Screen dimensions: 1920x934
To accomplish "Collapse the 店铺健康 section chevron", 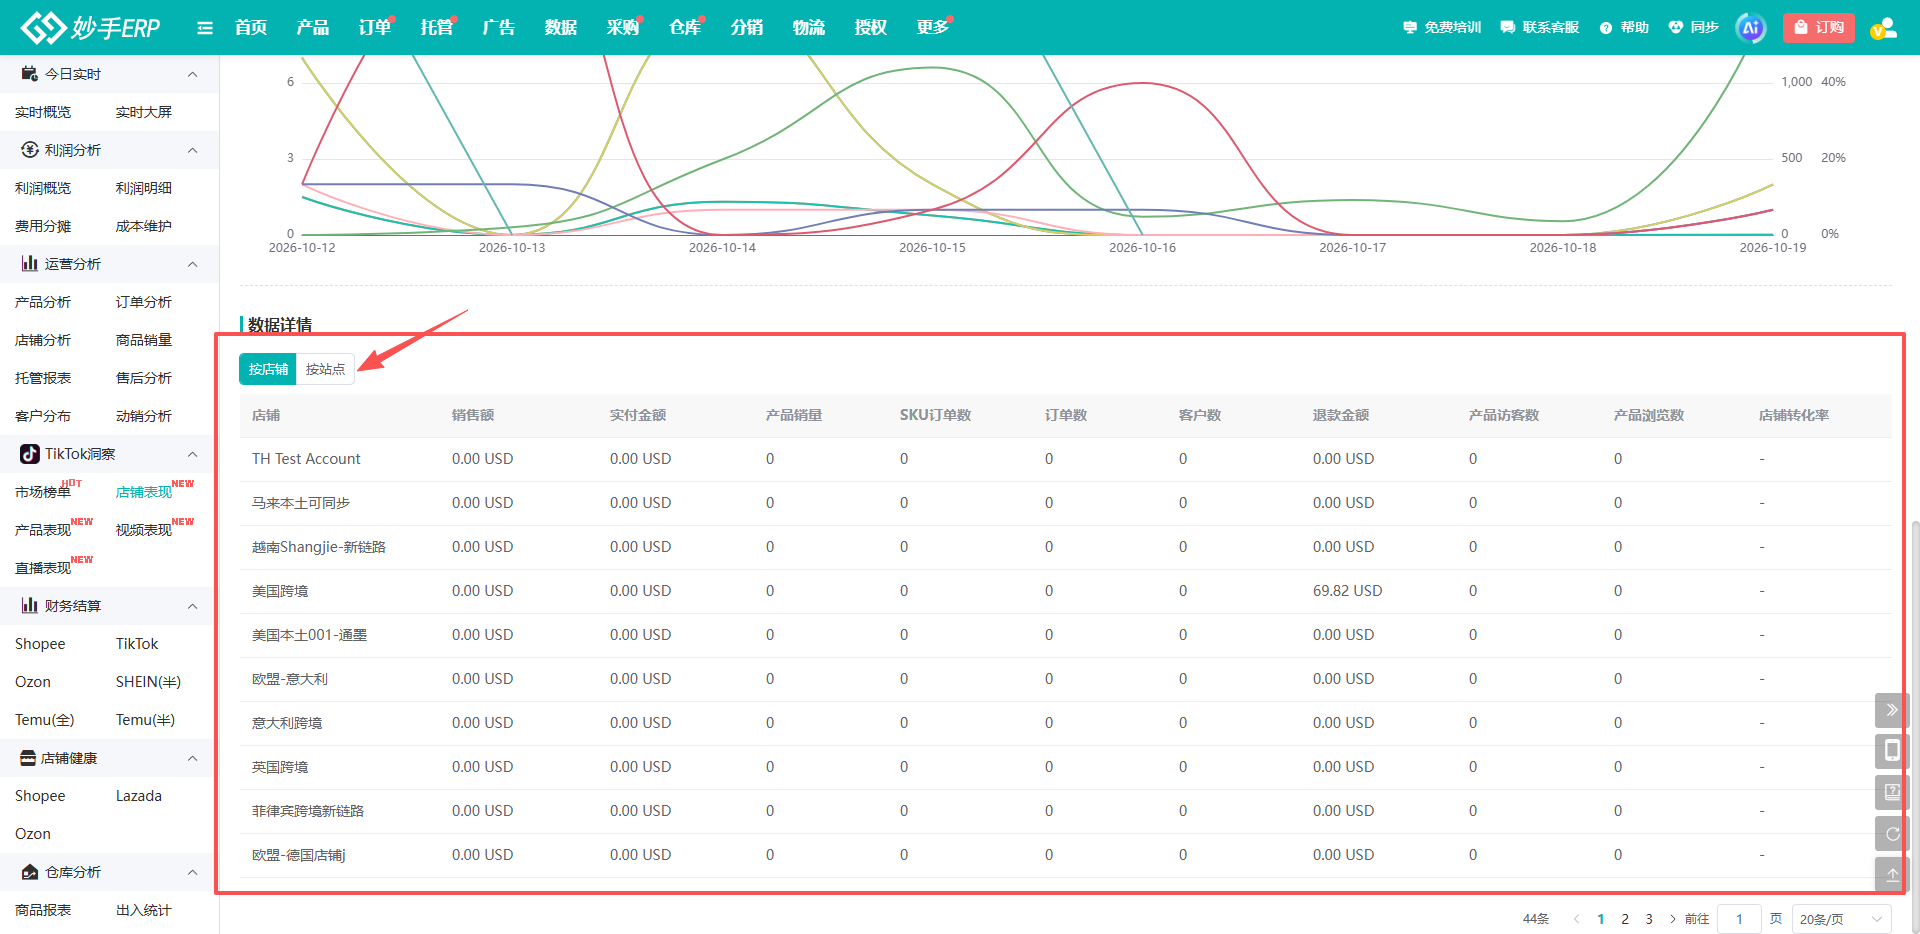I will point(192,758).
